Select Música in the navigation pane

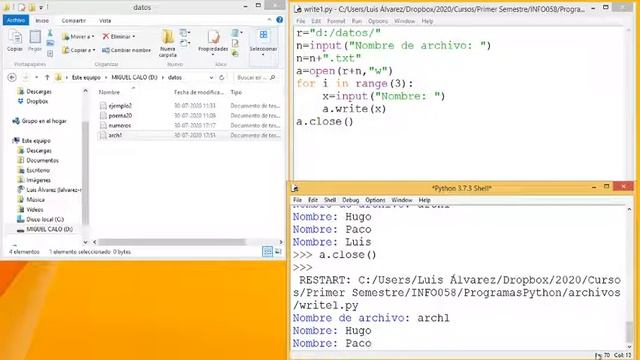coord(36,200)
